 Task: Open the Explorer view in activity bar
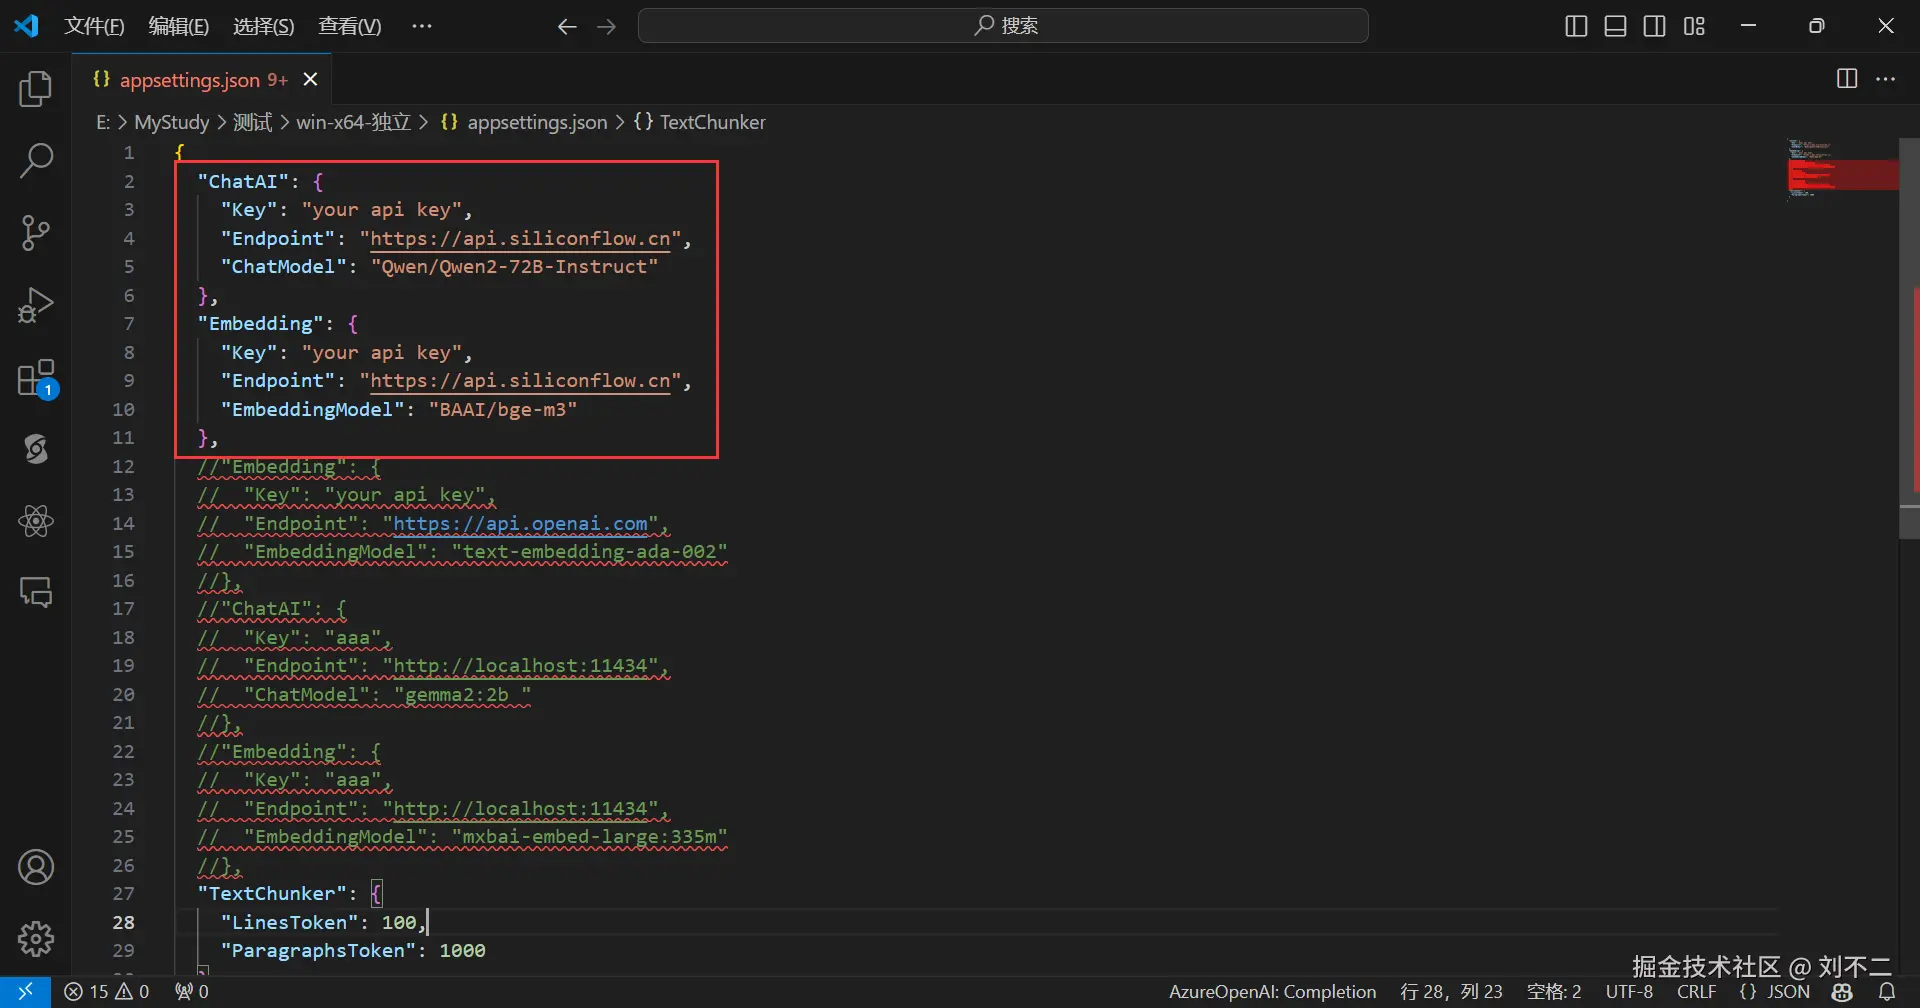(36, 89)
